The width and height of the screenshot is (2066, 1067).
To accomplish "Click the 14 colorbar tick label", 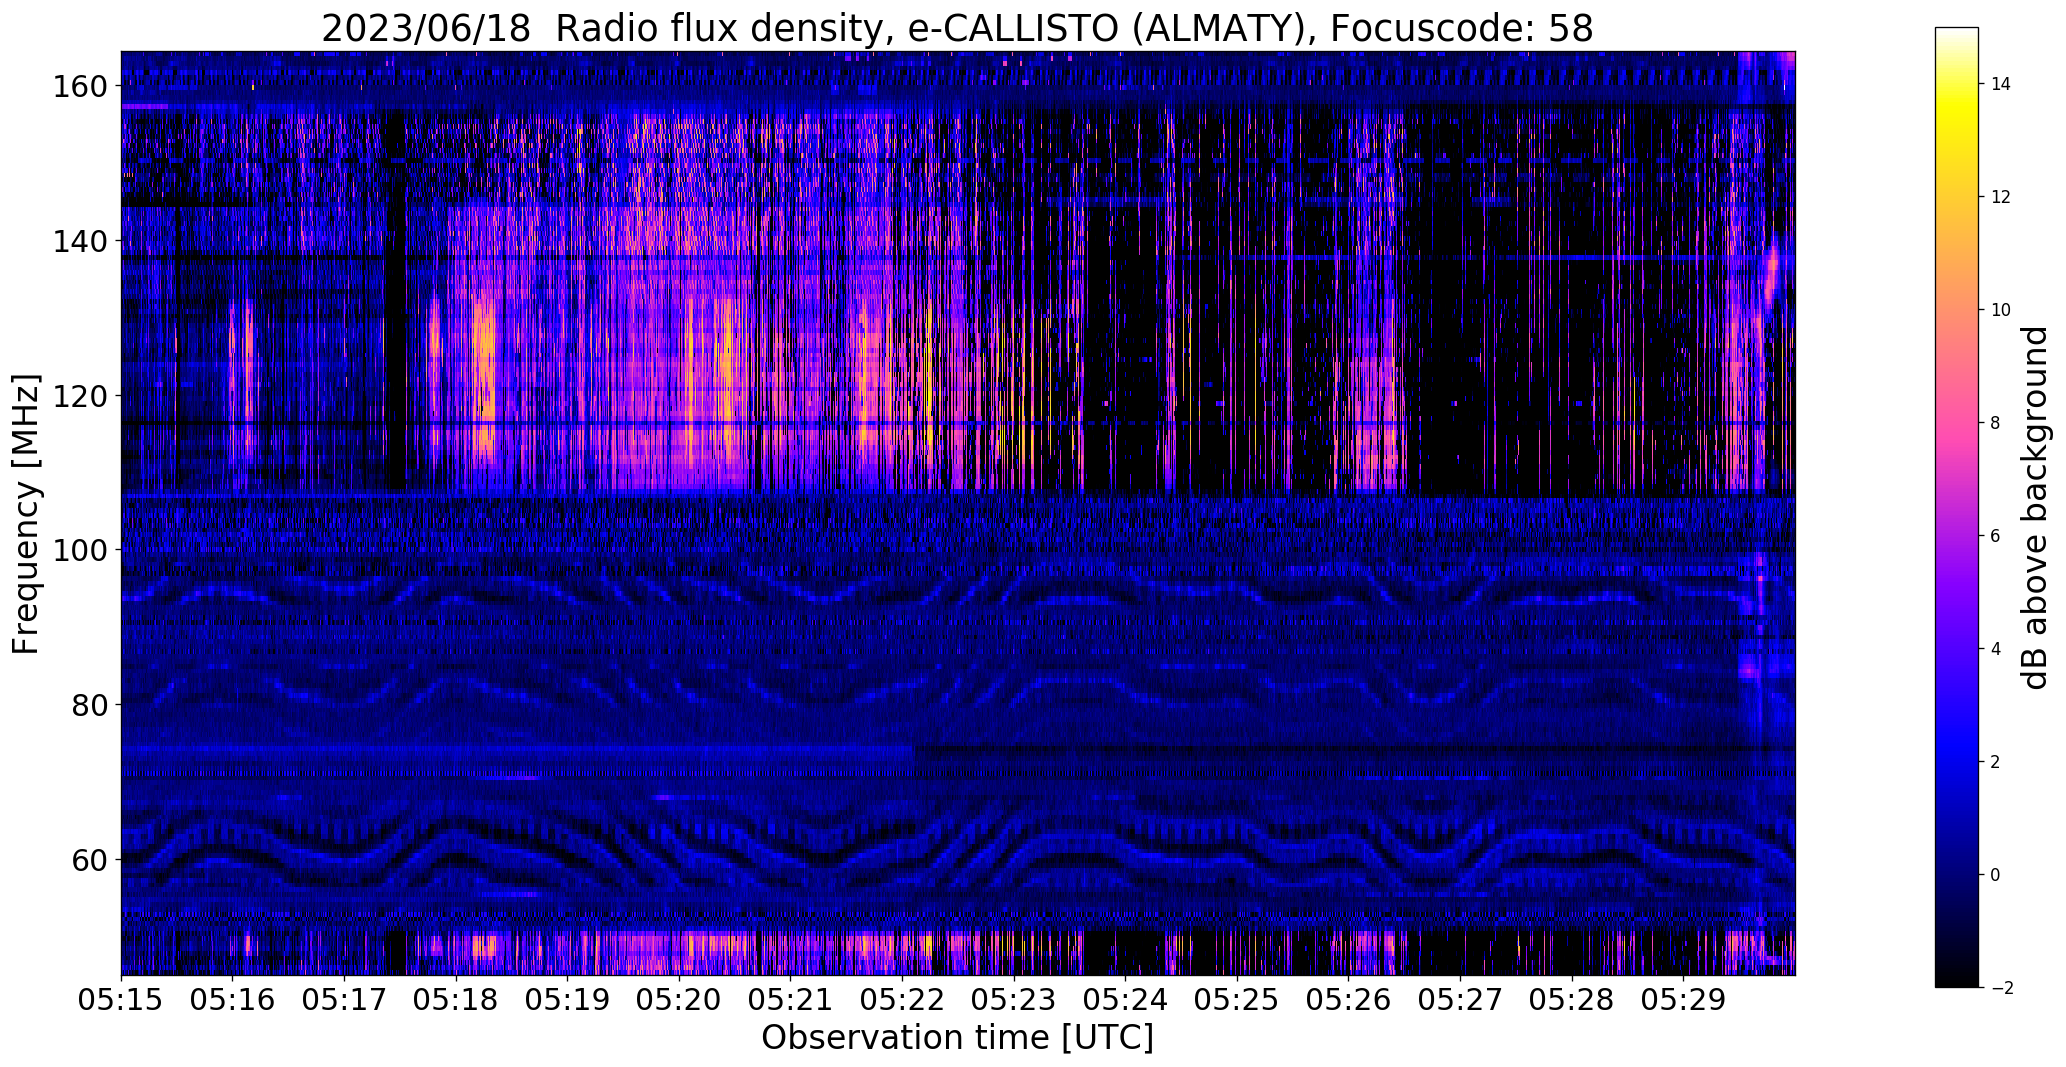I will pyautogui.click(x=2001, y=84).
